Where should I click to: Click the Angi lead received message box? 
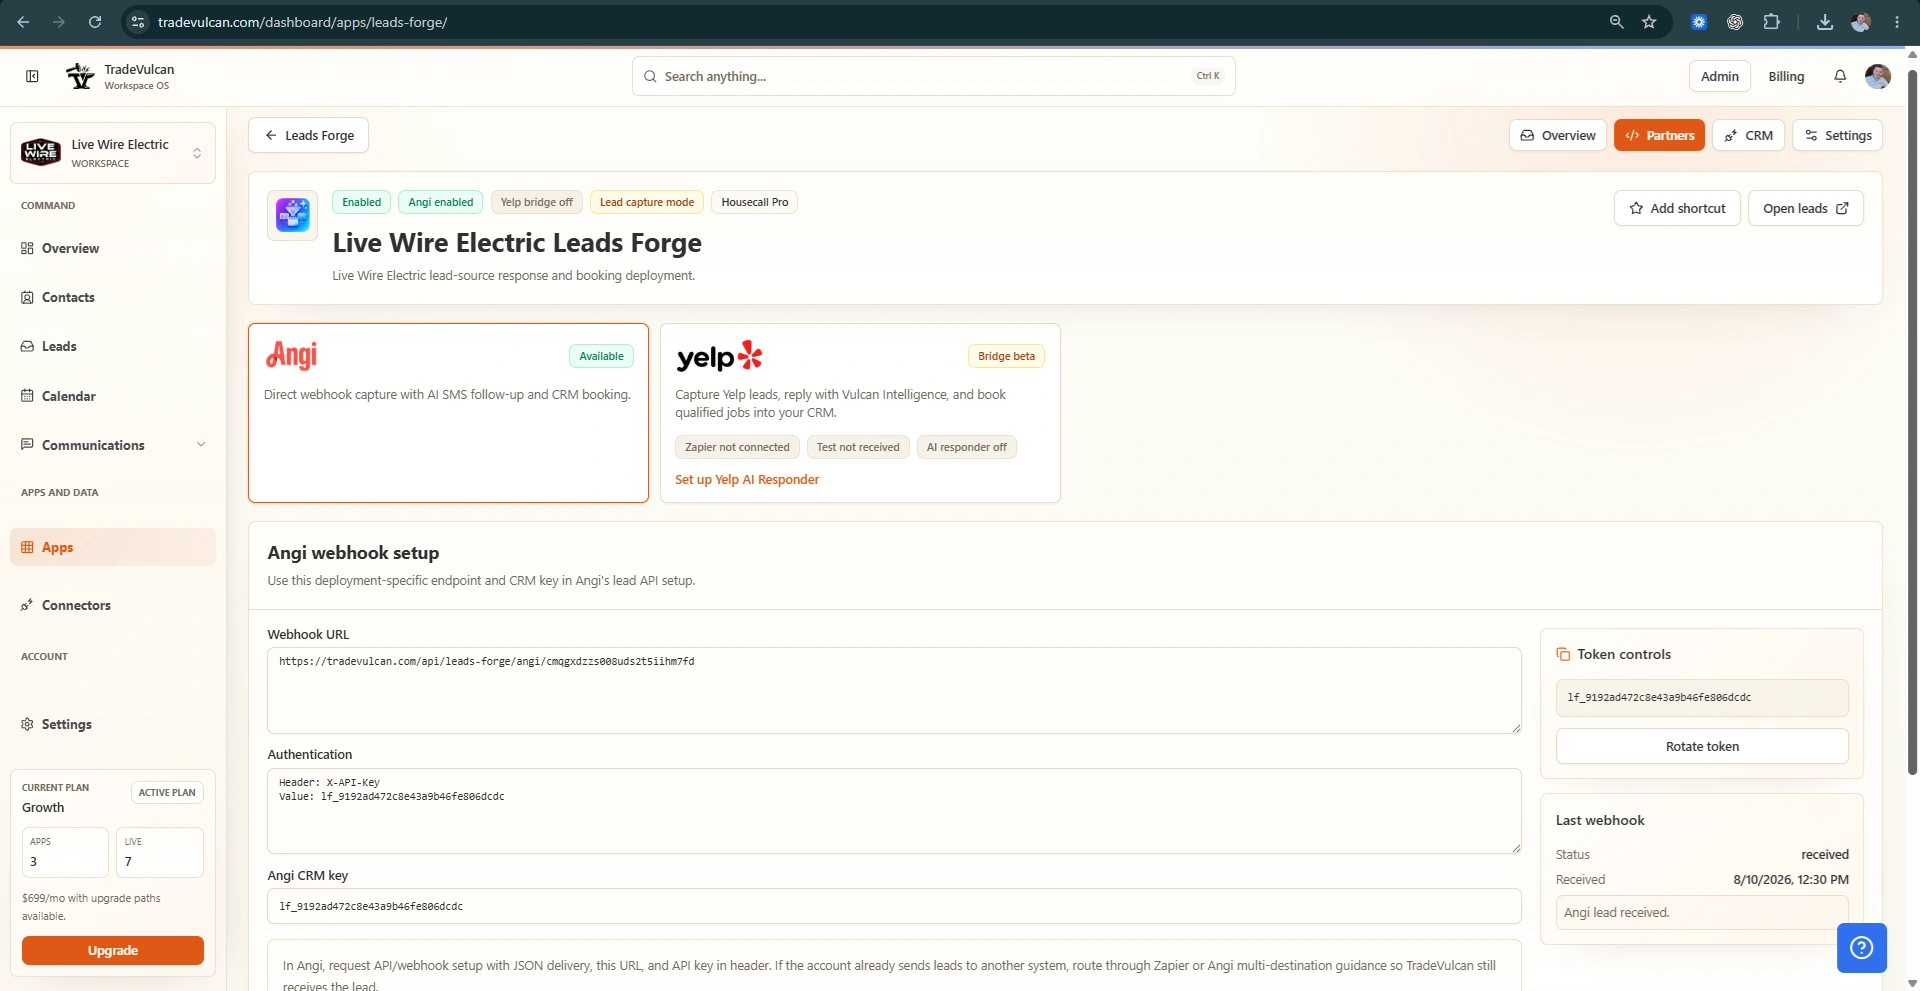1702,912
